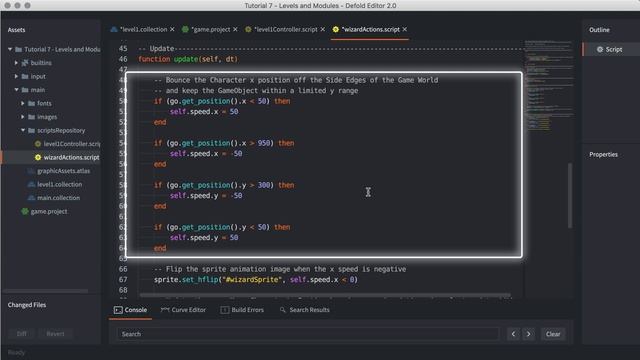Close the game.project tab
Image resolution: width=640 pixels, height=360 pixels.
pyautogui.click(x=235, y=29)
